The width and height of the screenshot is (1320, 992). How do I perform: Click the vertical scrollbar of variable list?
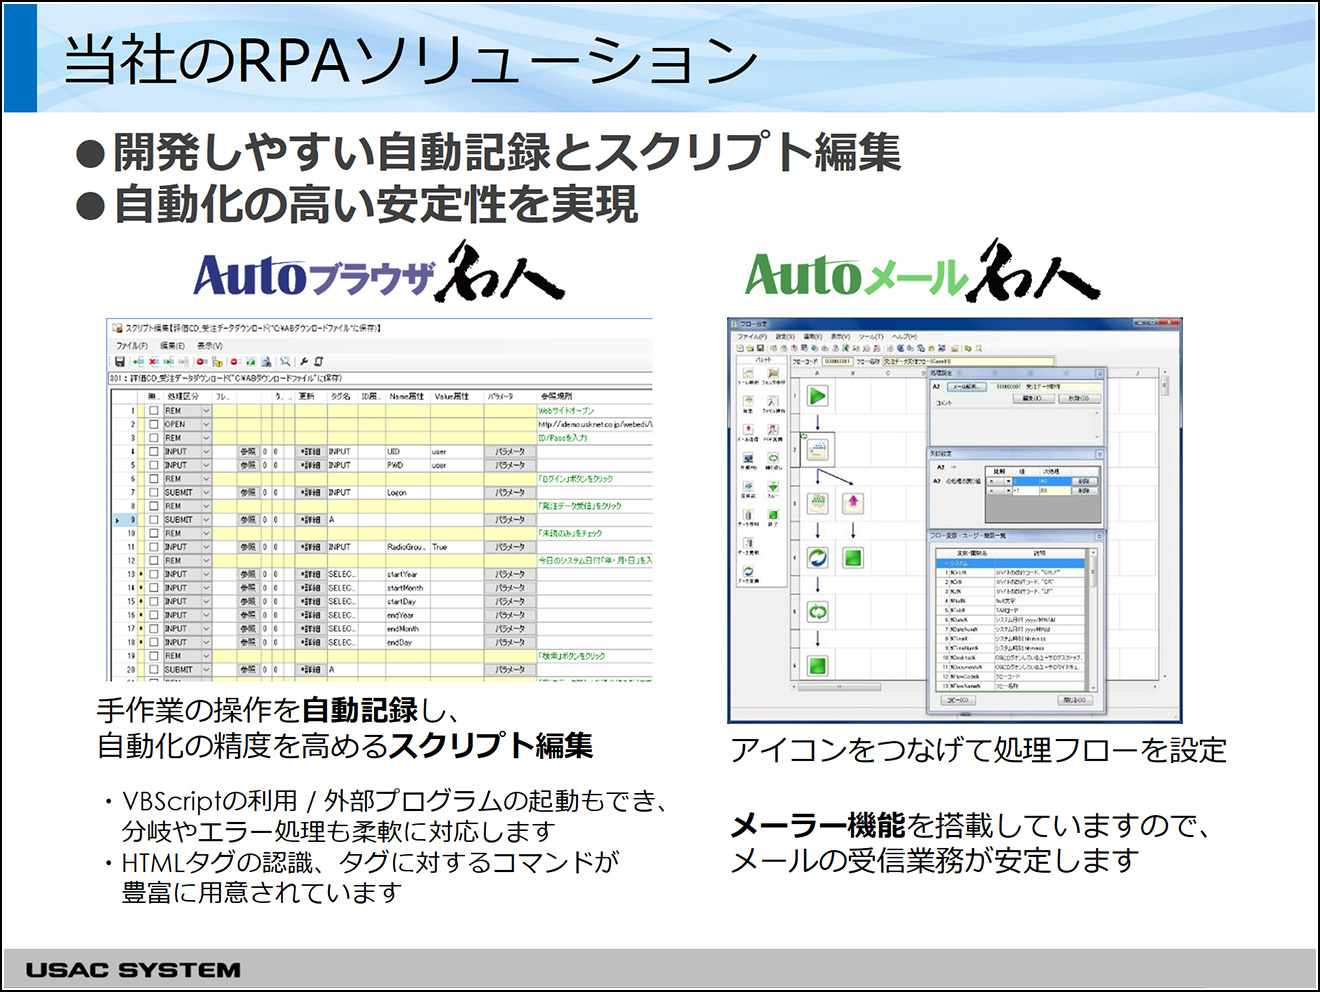(x=1093, y=620)
